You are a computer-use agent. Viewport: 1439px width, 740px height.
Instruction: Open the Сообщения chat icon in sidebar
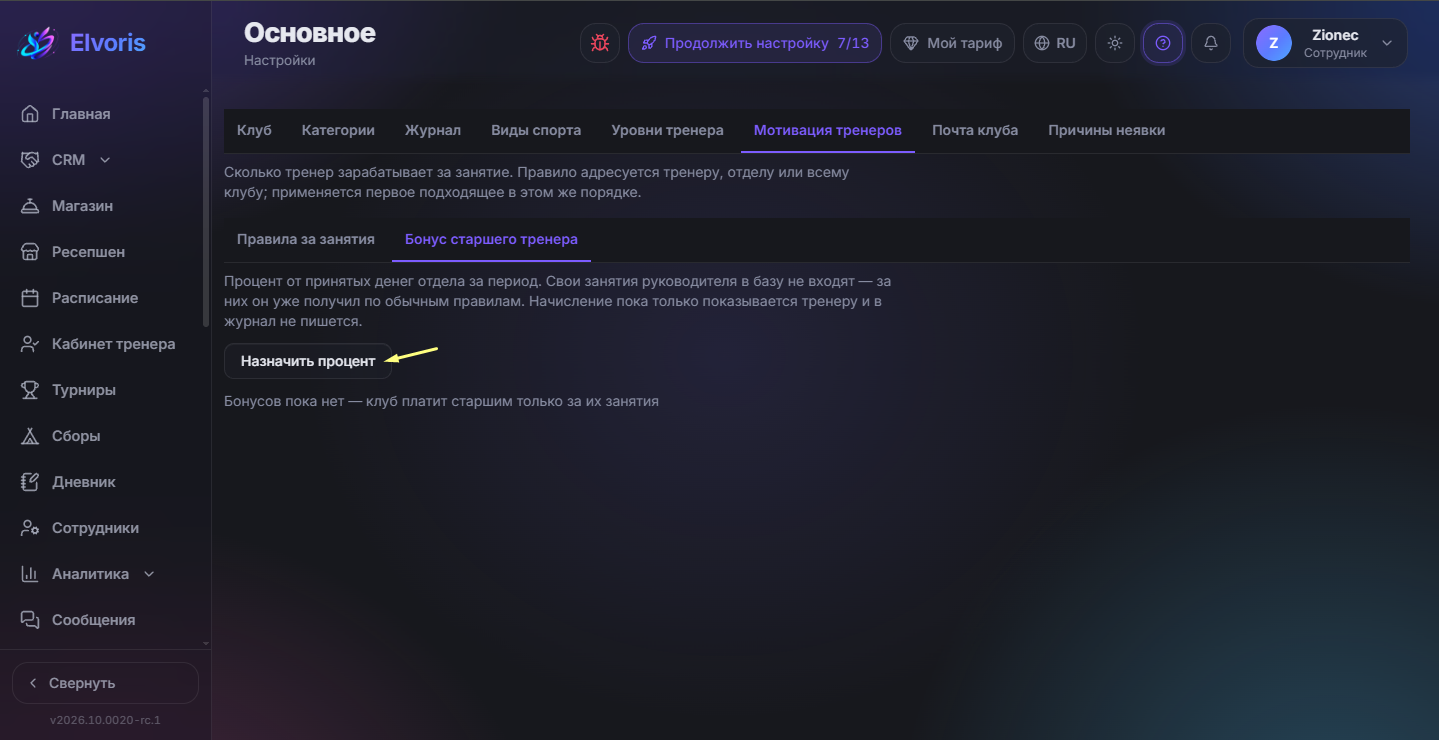tap(30, 620)
